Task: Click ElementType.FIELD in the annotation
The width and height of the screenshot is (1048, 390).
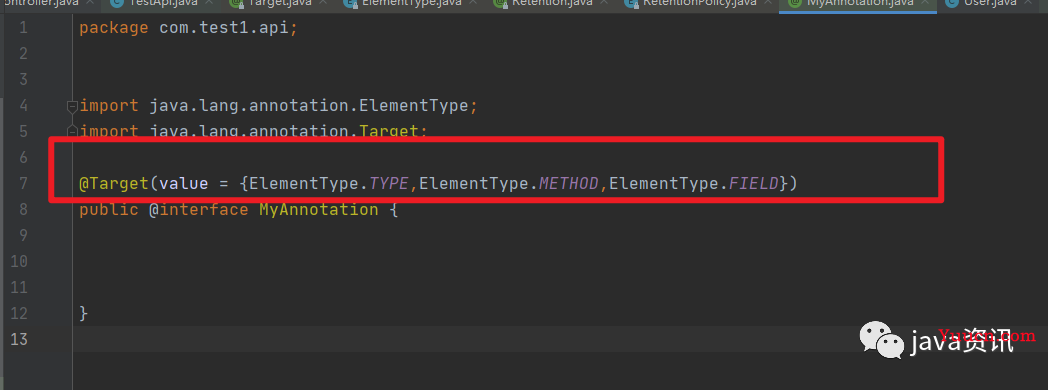Action: click(694, 183)
